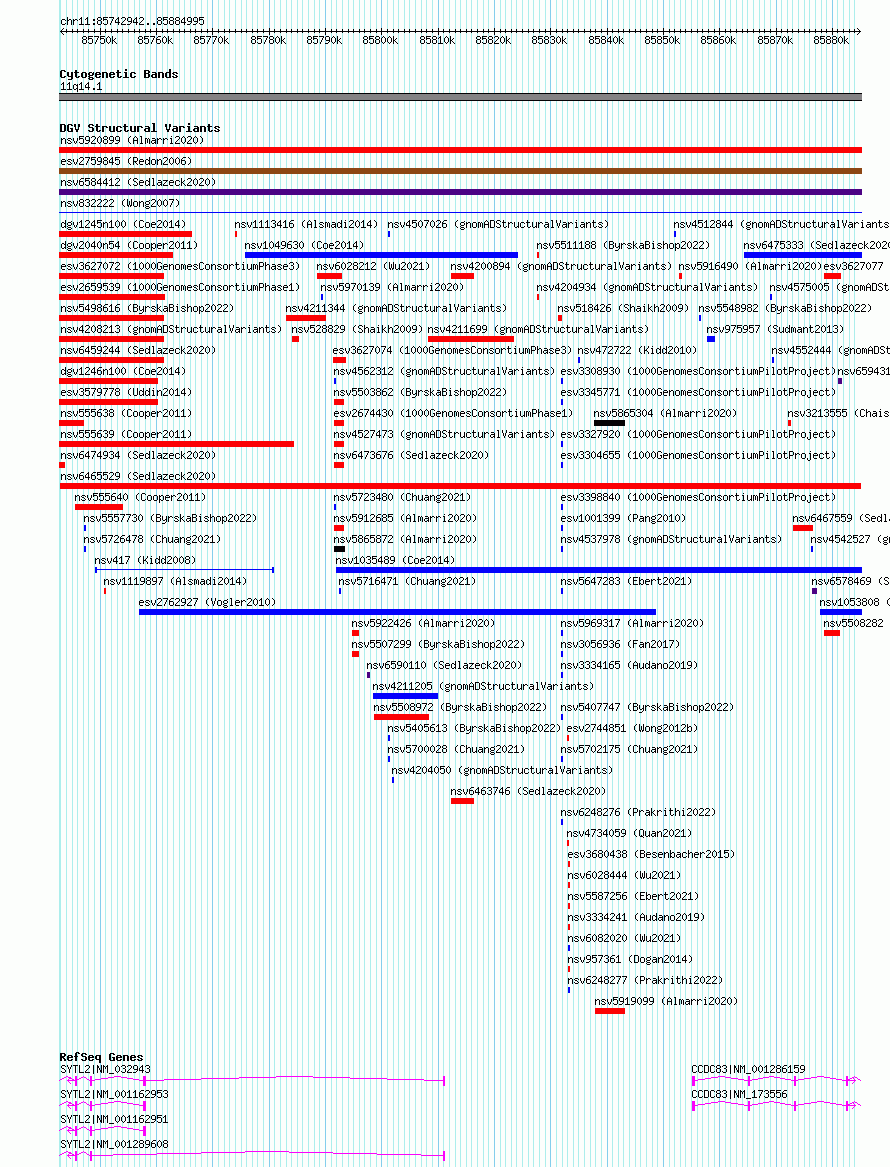Click nsv5511188 (ByrskaBishop2022) label
The width and height of the screenshot is (890, 1167).
tap(623, 245)
